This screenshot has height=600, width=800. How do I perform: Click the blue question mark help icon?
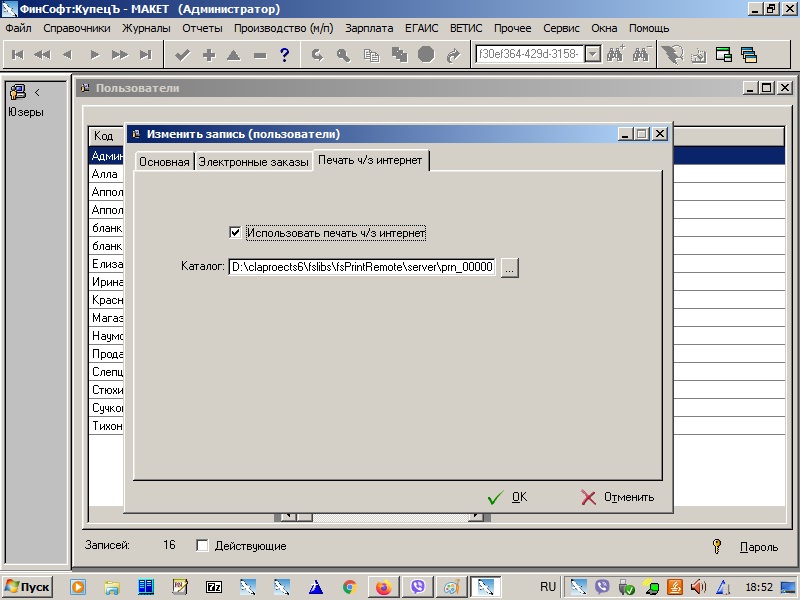[x=285, y=55]
